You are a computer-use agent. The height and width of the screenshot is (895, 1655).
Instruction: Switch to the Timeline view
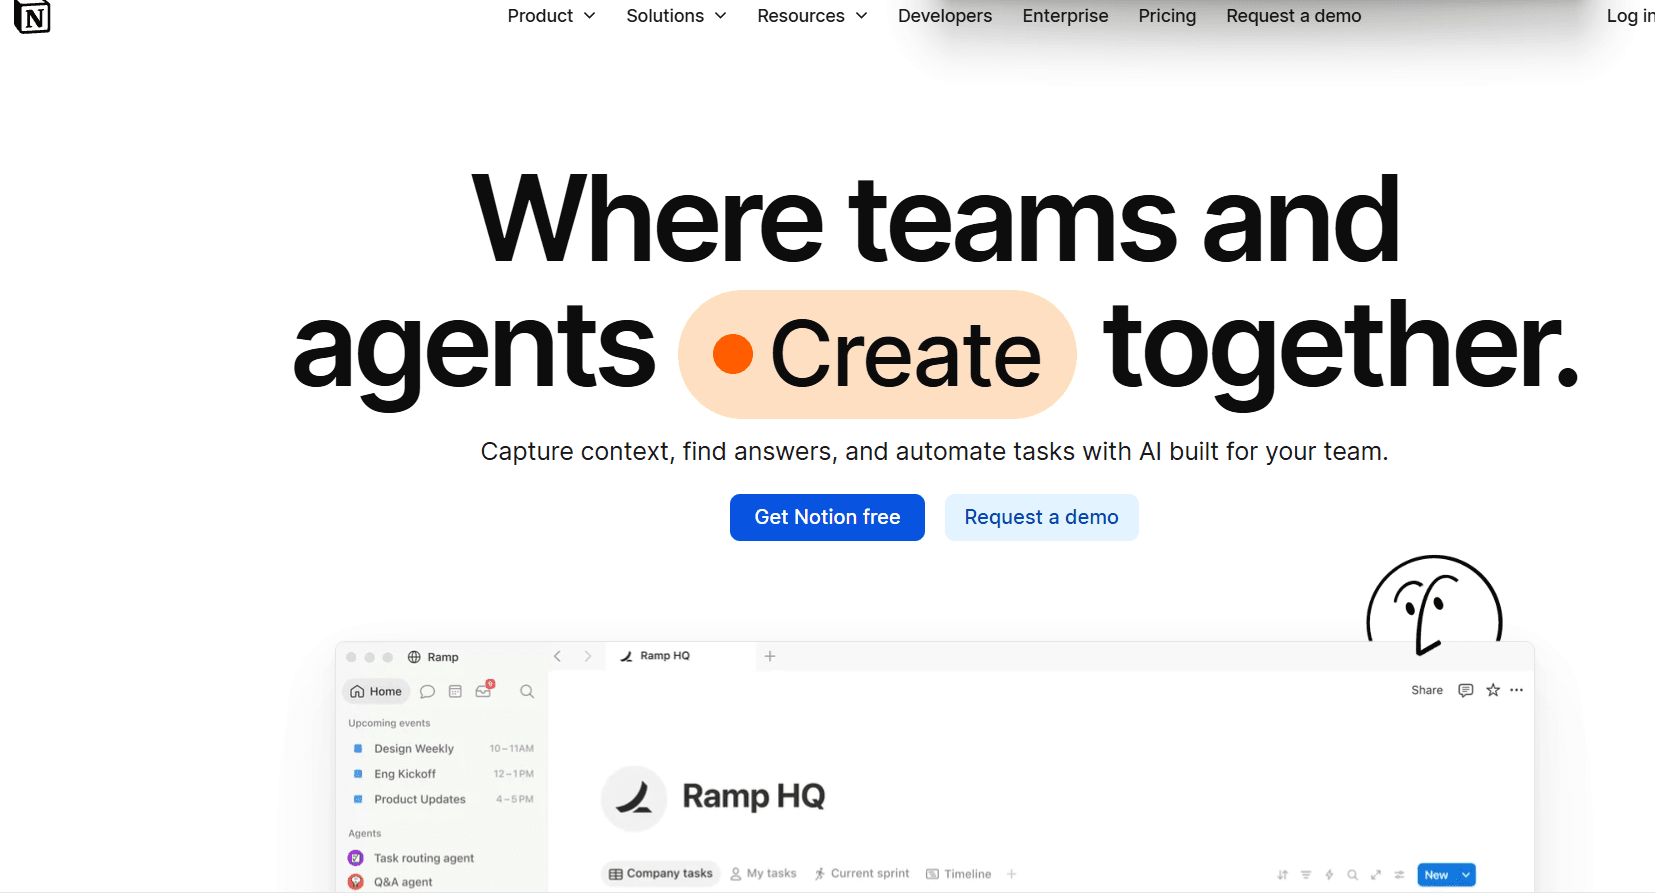pos(959,874)
